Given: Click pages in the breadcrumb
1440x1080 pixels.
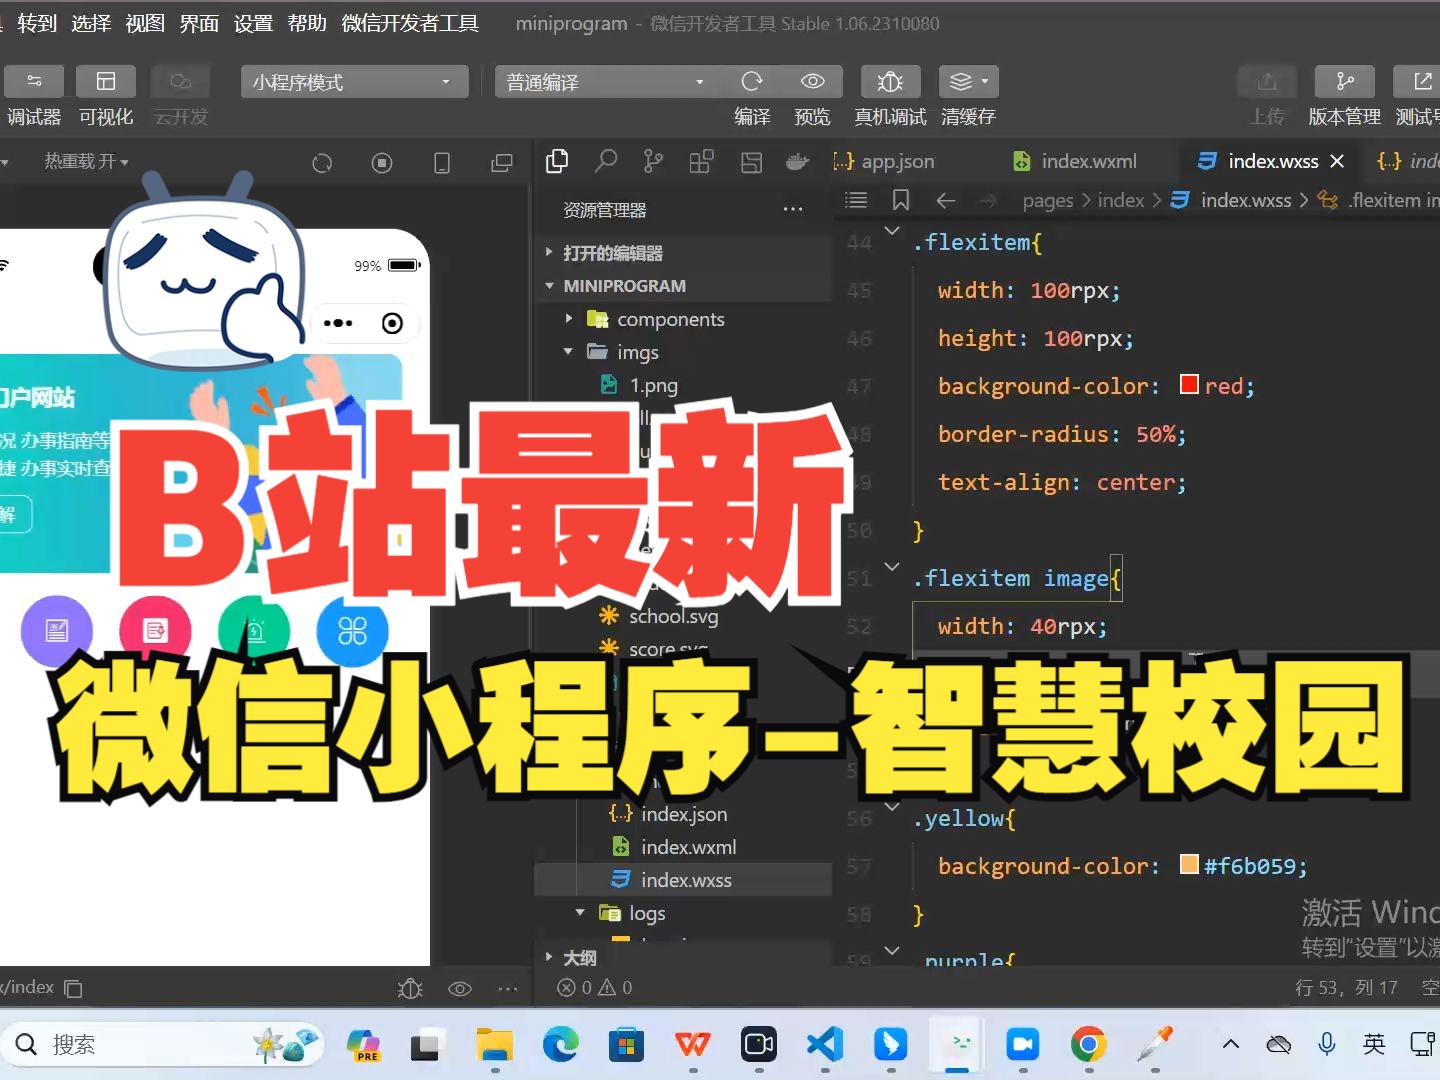Looking at the screenshot, I should click(x=1047, y=200).
